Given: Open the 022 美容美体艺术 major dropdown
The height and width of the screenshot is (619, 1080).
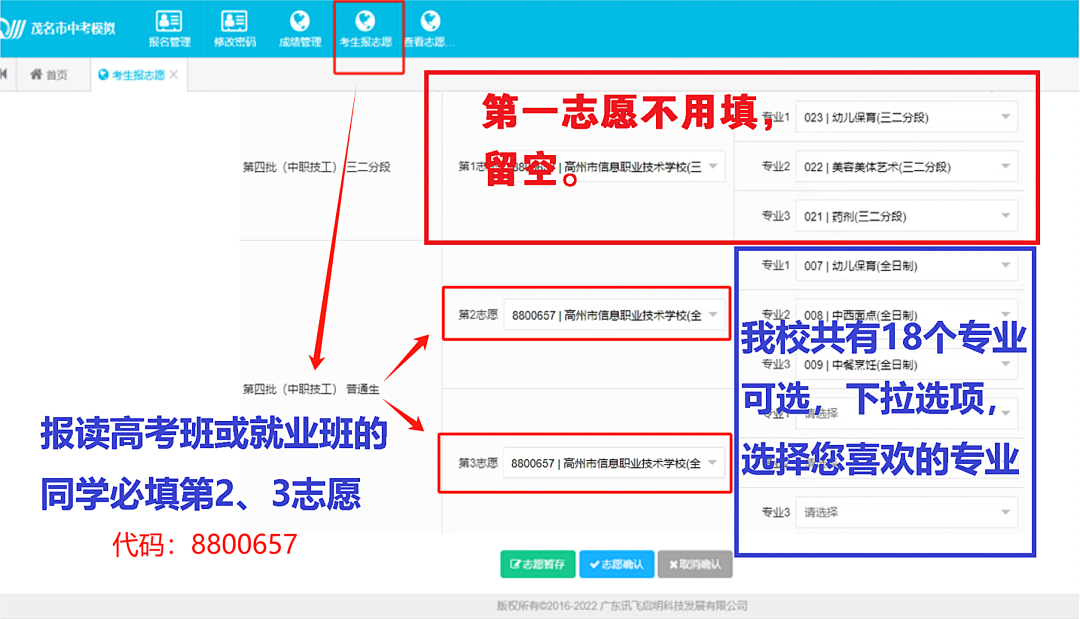Looking at the screenshot, I should click(905, 166).
